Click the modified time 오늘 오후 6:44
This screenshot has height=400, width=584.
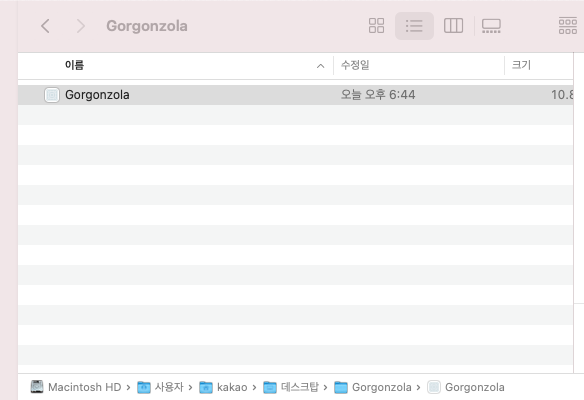(x=378, y=95)
